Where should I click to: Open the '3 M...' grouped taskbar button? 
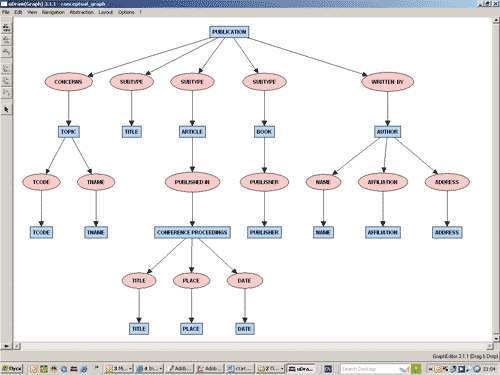tap(119, 369)
